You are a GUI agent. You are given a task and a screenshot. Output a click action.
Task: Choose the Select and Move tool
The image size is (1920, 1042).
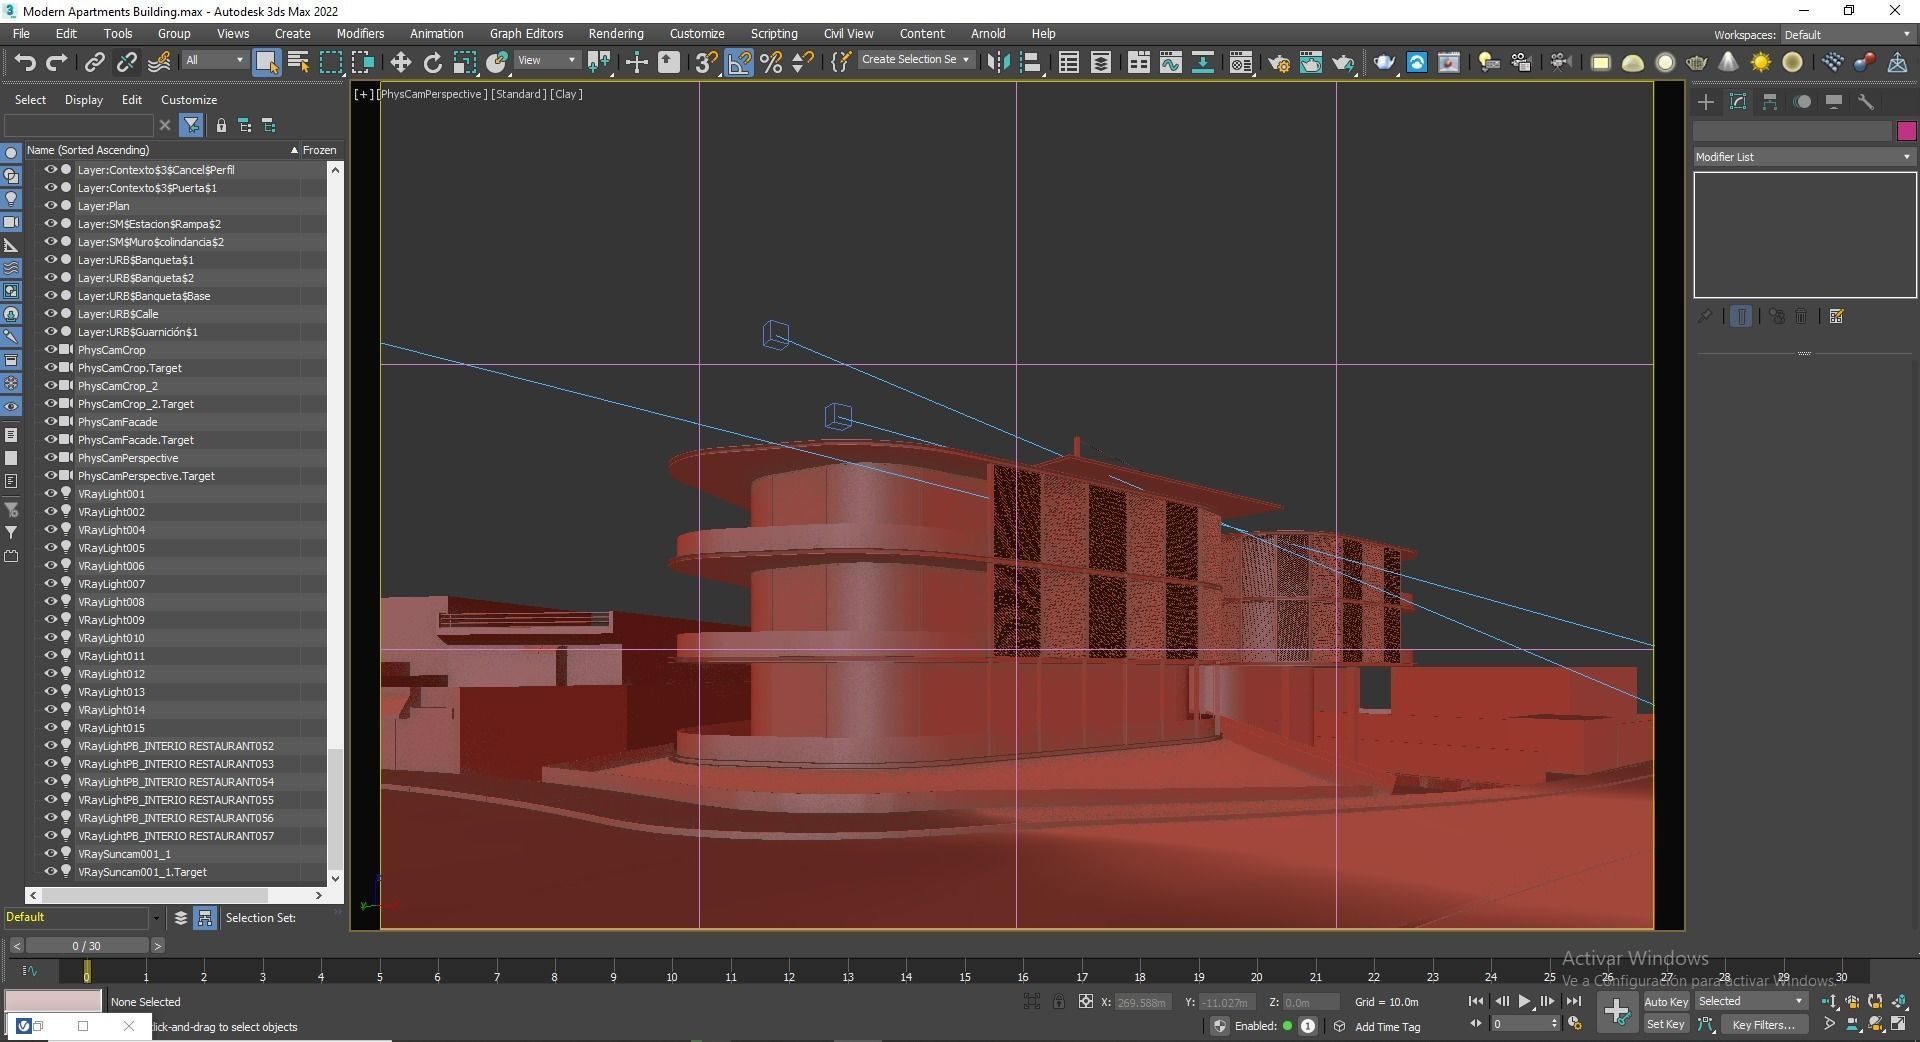pos(400,62)
